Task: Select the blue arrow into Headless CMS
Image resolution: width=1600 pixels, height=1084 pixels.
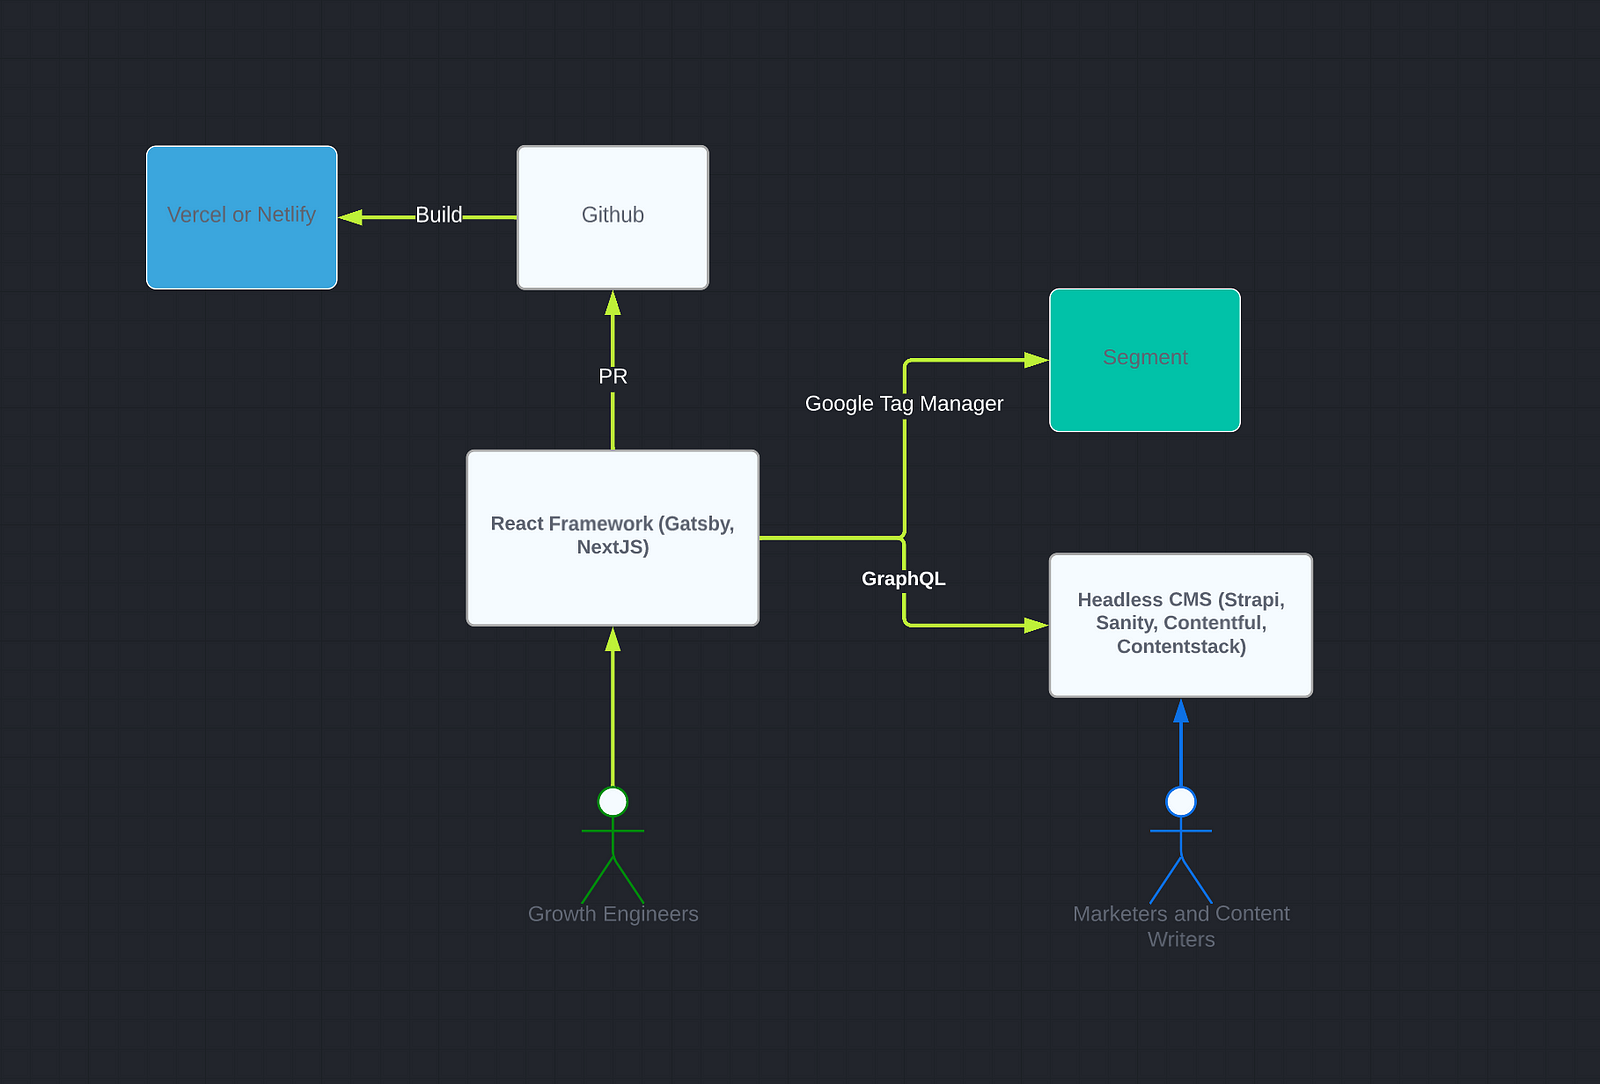Action: (1181, 740)
